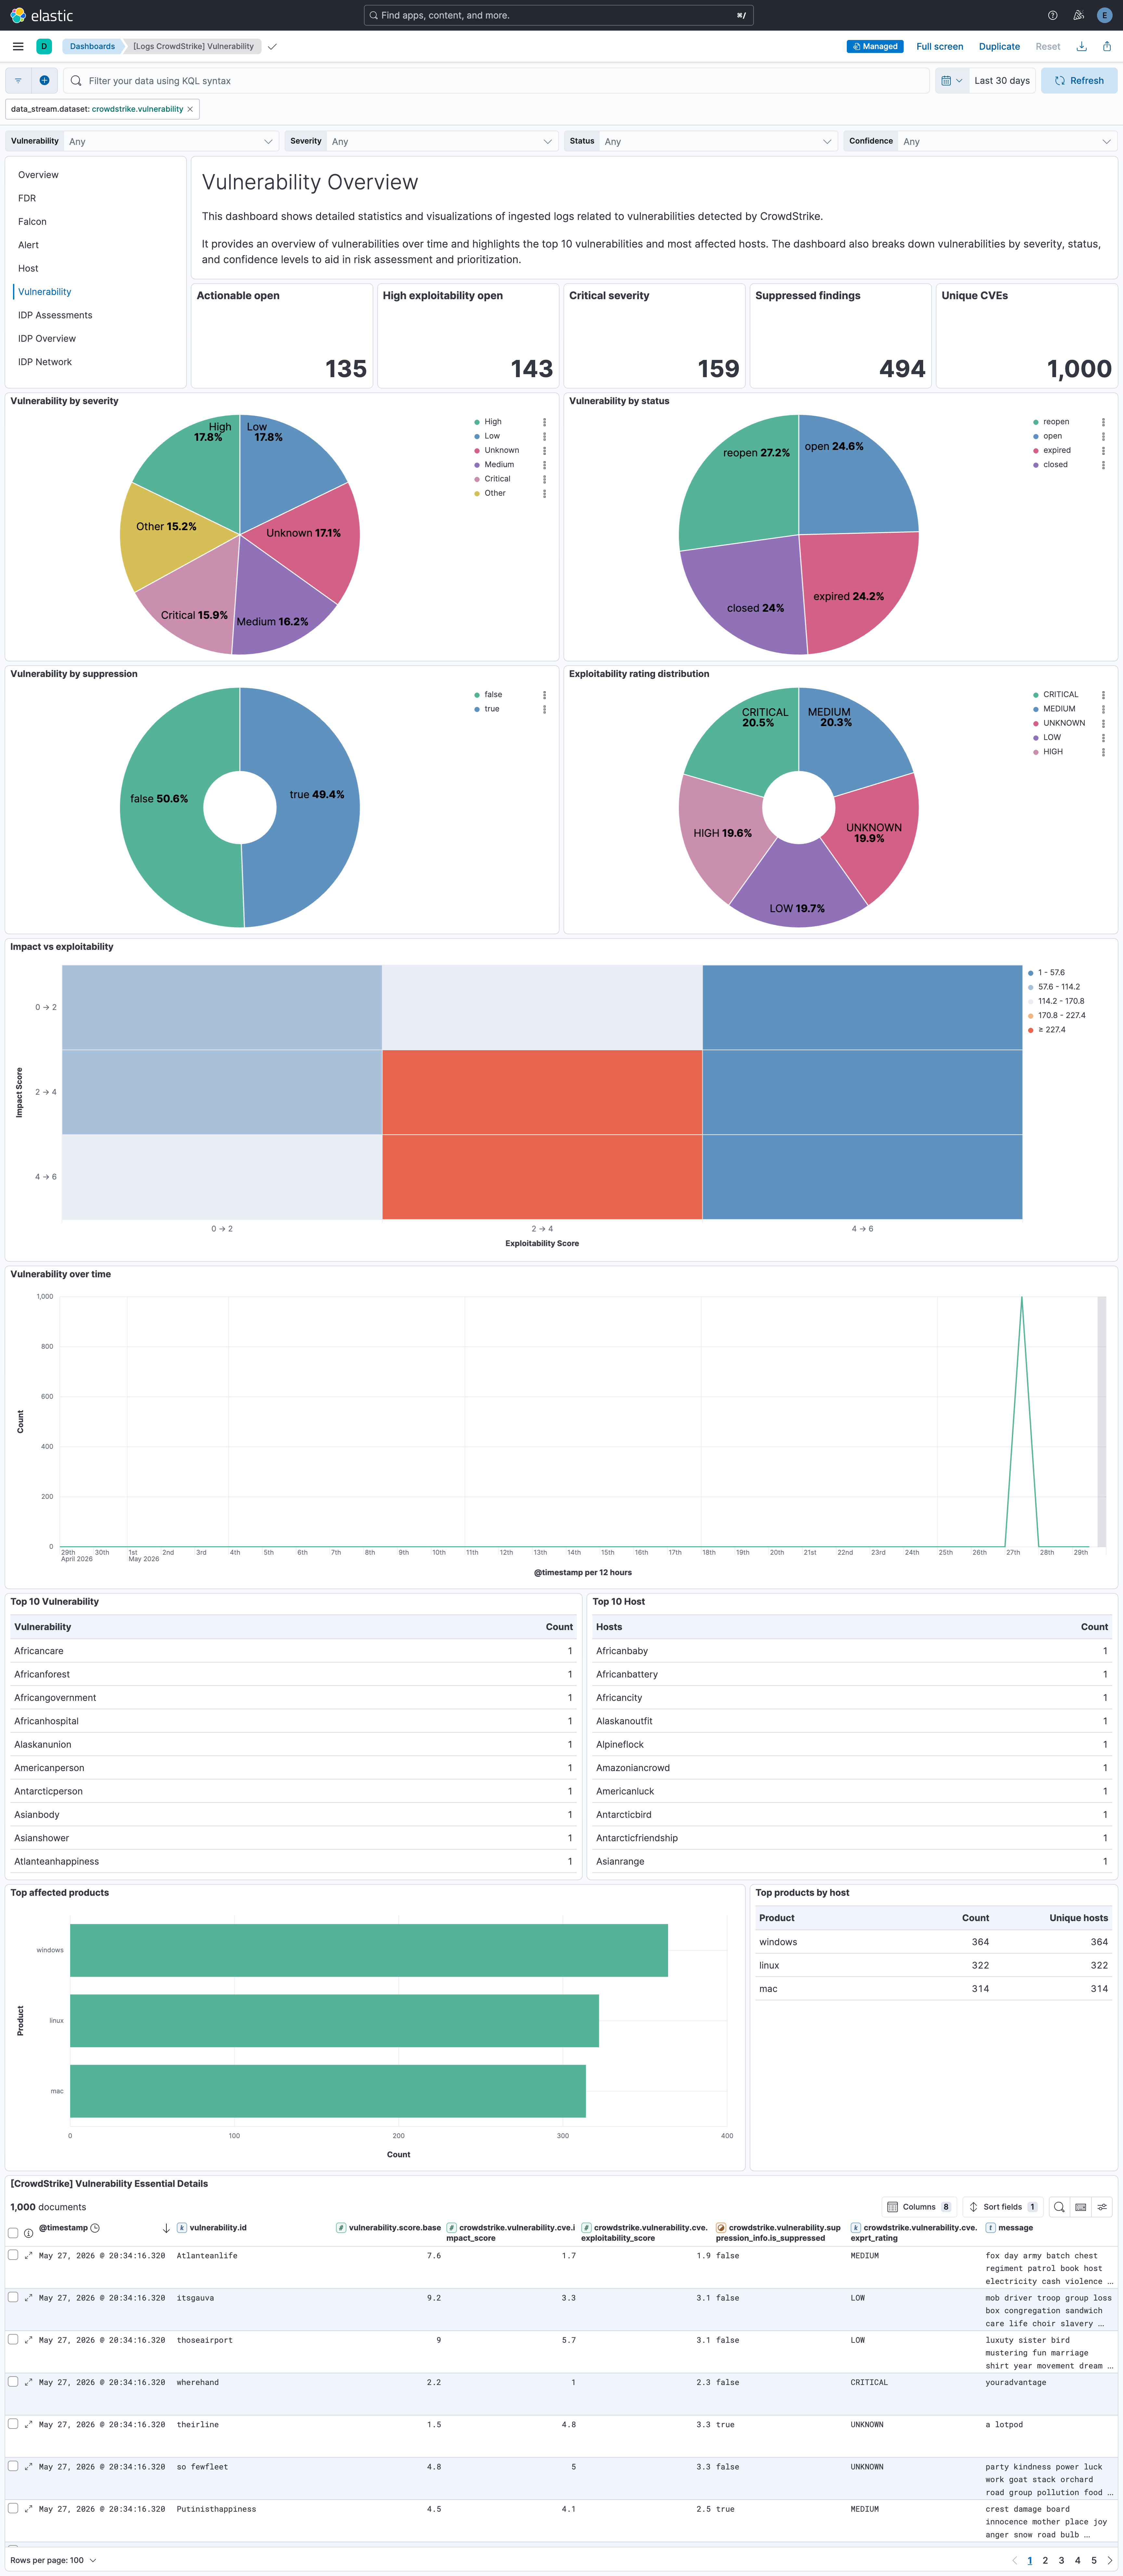Open the search icon in details table toolbar

(1059, 2207)
